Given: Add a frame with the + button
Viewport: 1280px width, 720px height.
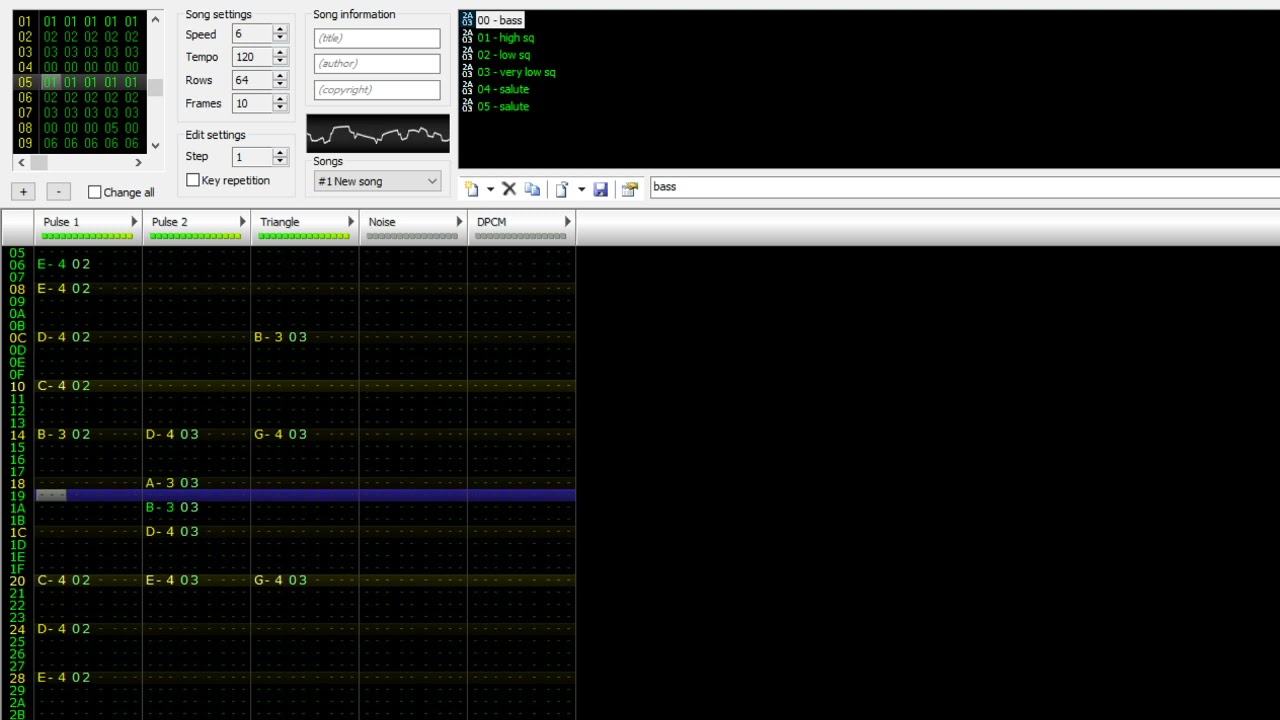Looking at the screenshot, I should click(23, 191).
